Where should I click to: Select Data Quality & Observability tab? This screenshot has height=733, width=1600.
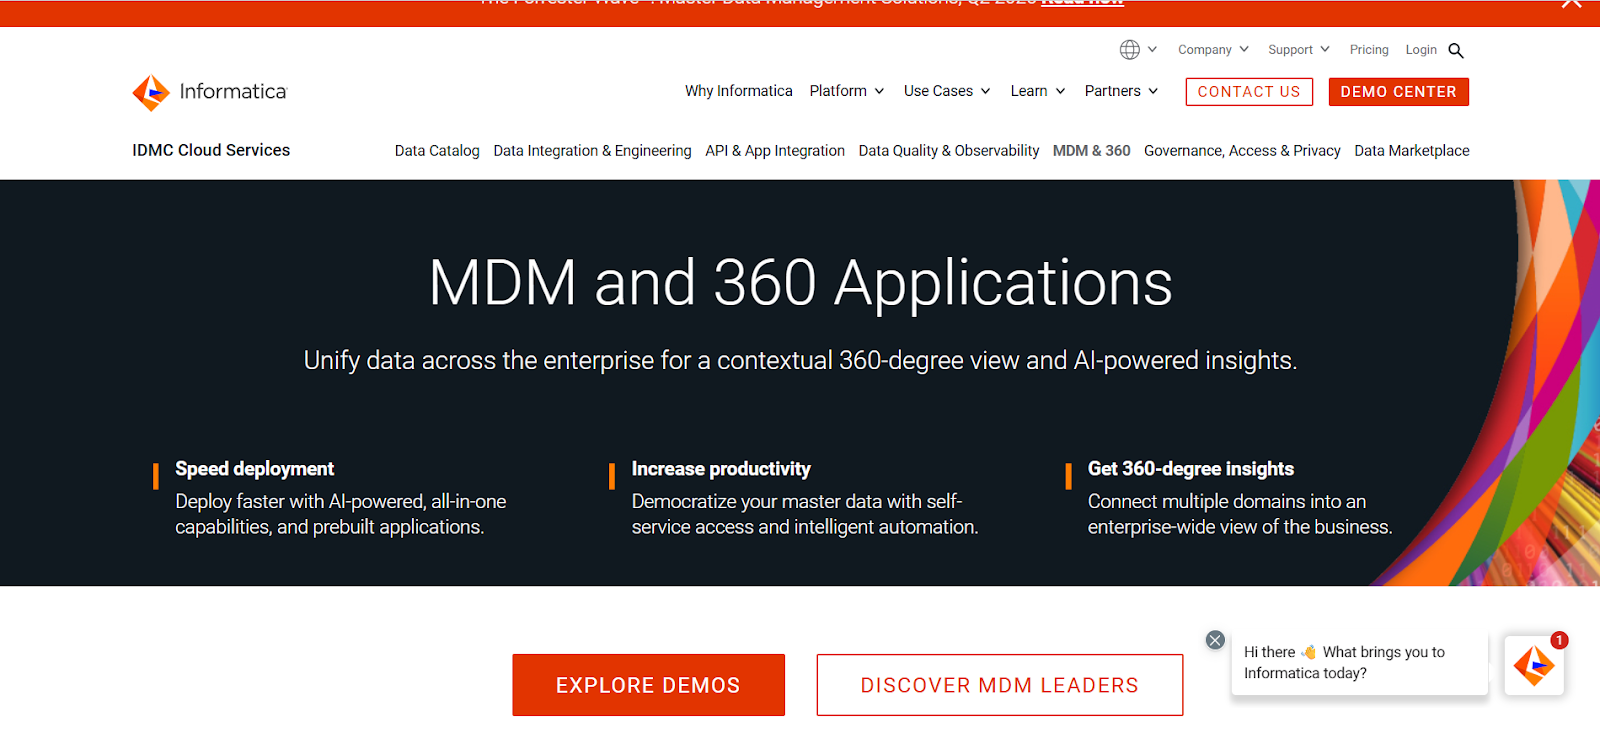tap(949, 151)
